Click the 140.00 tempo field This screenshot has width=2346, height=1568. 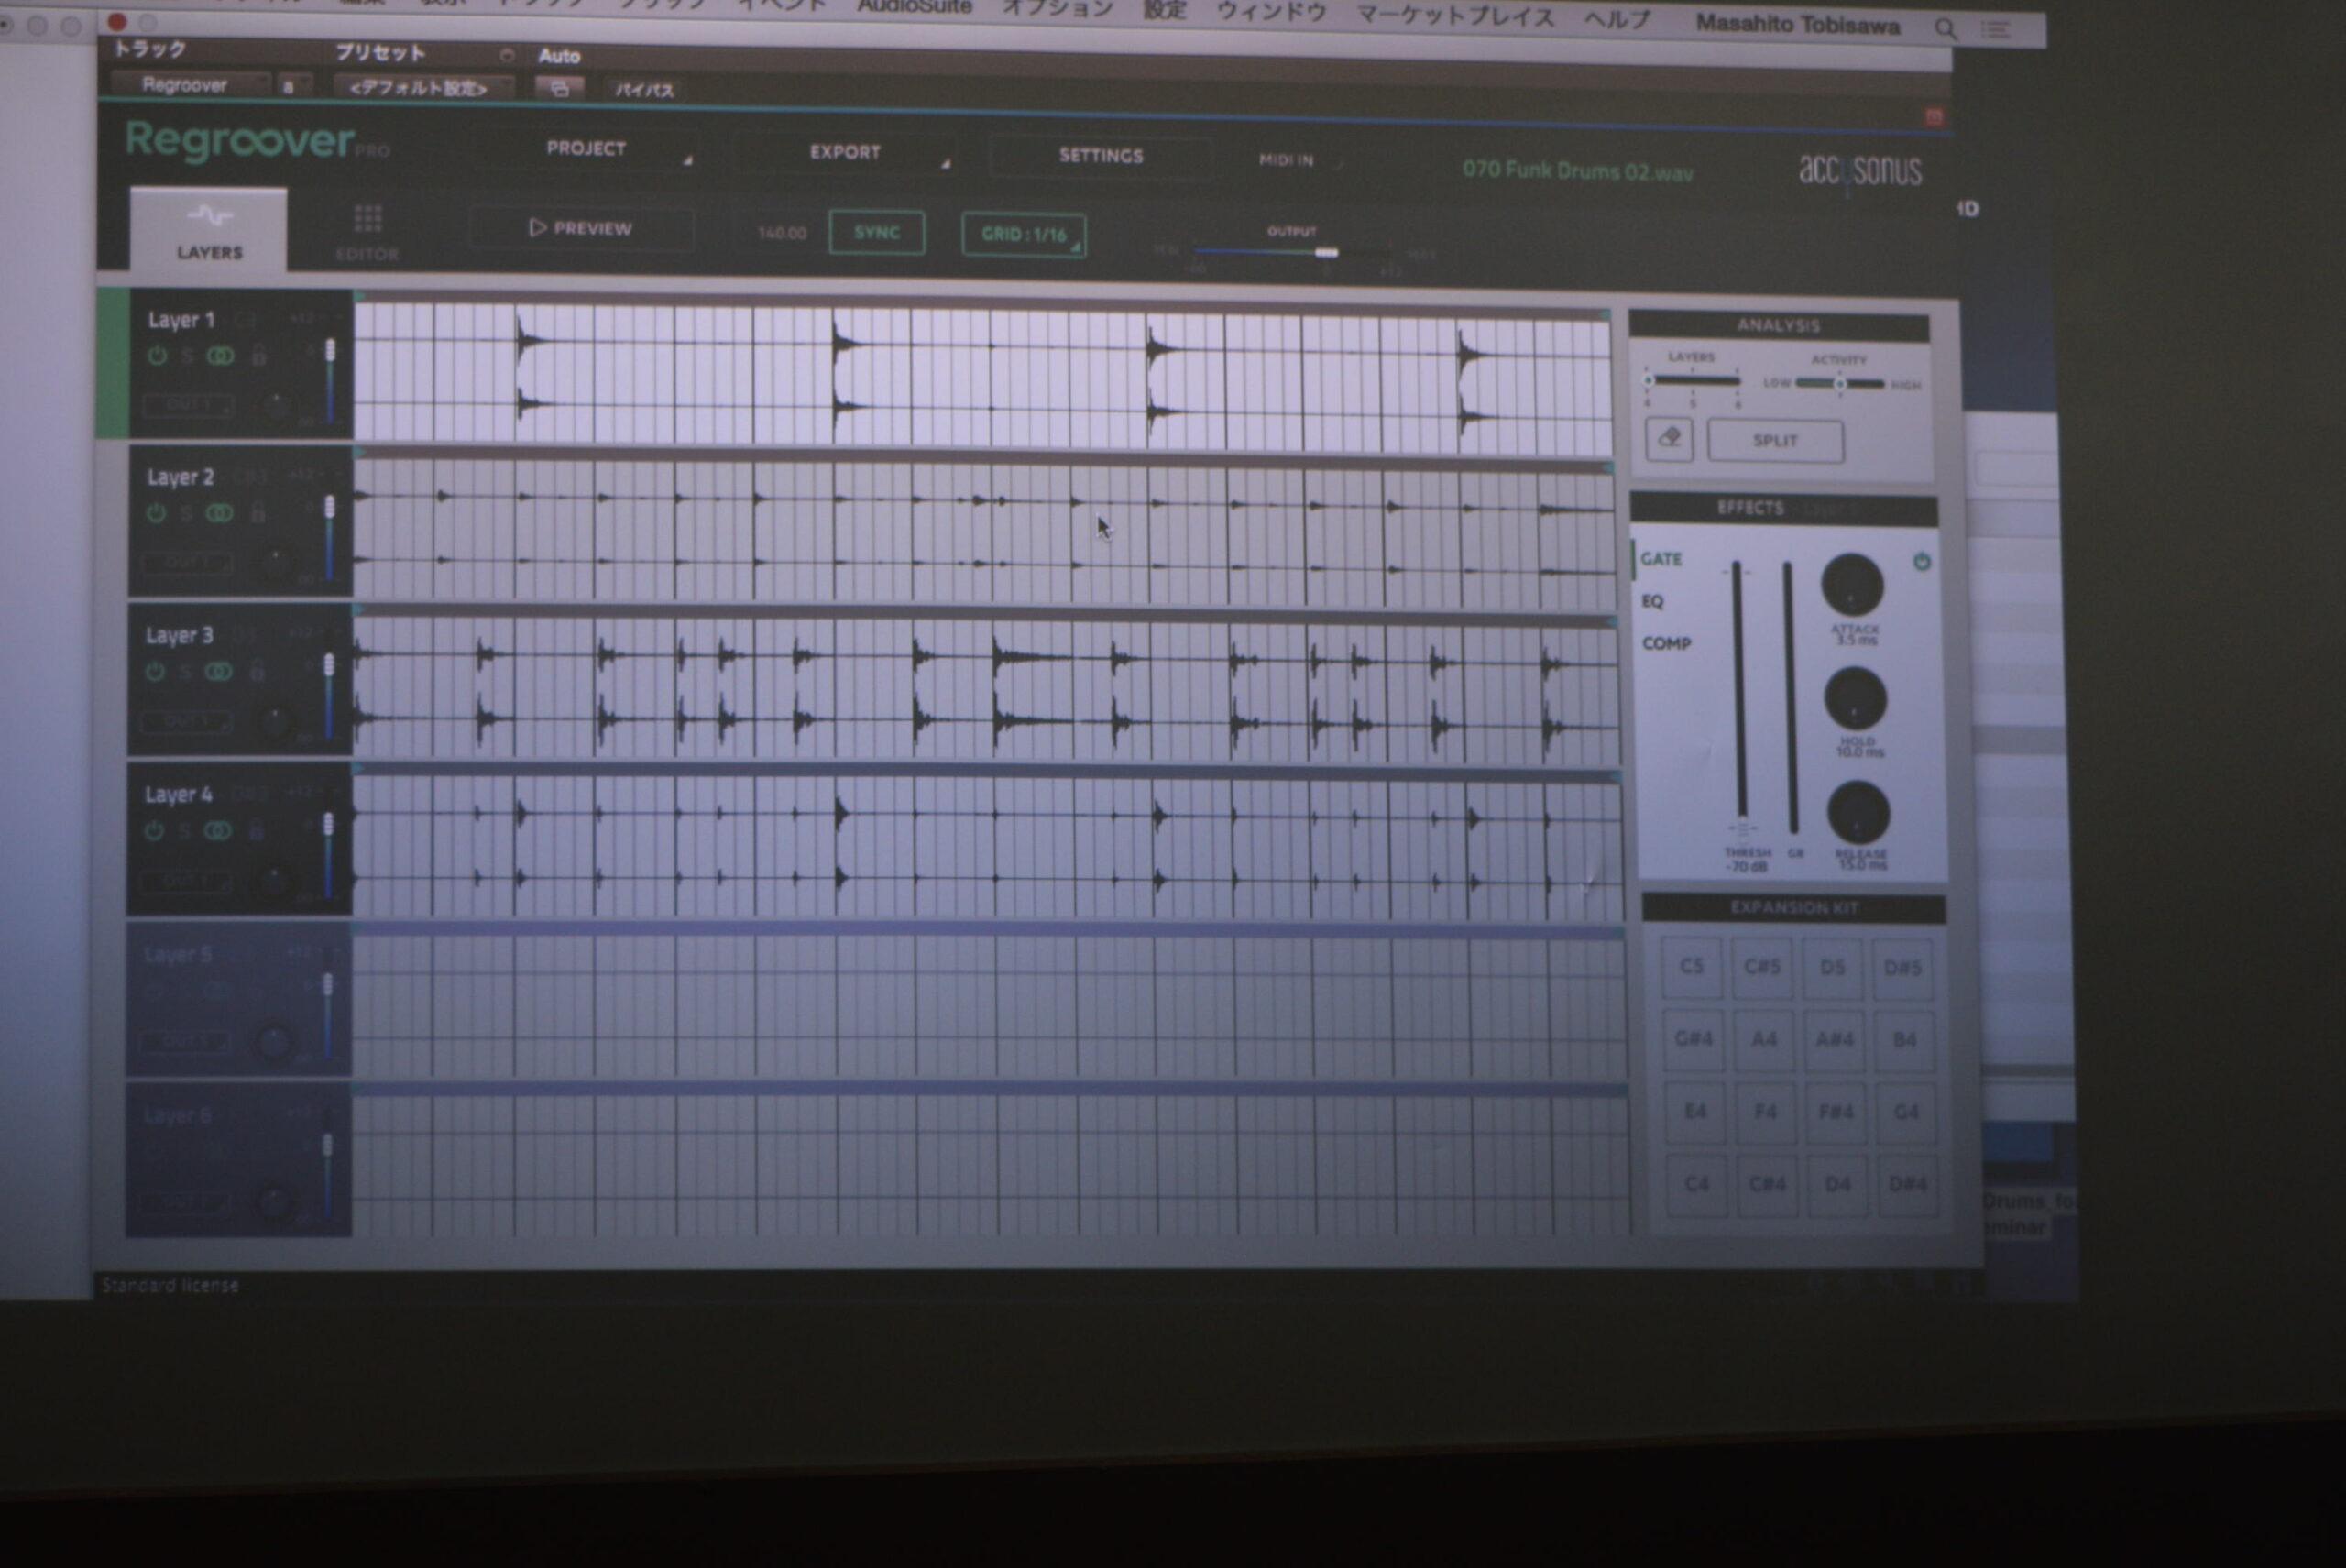[782, 233]
